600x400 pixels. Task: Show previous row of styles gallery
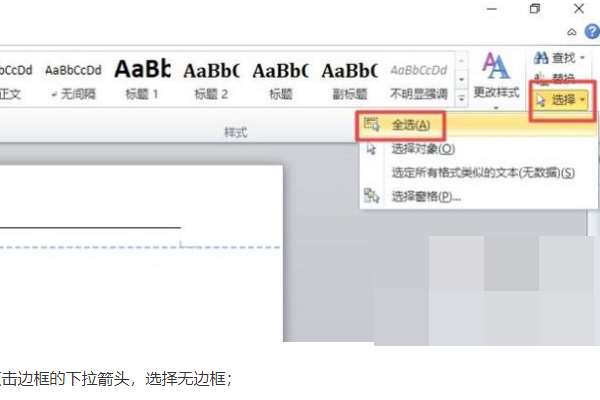coord(461,61)
